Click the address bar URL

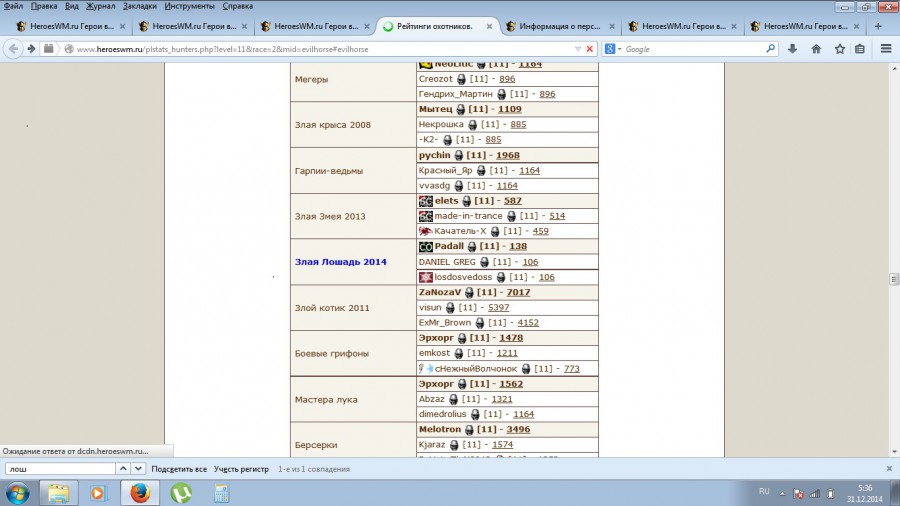223,49
